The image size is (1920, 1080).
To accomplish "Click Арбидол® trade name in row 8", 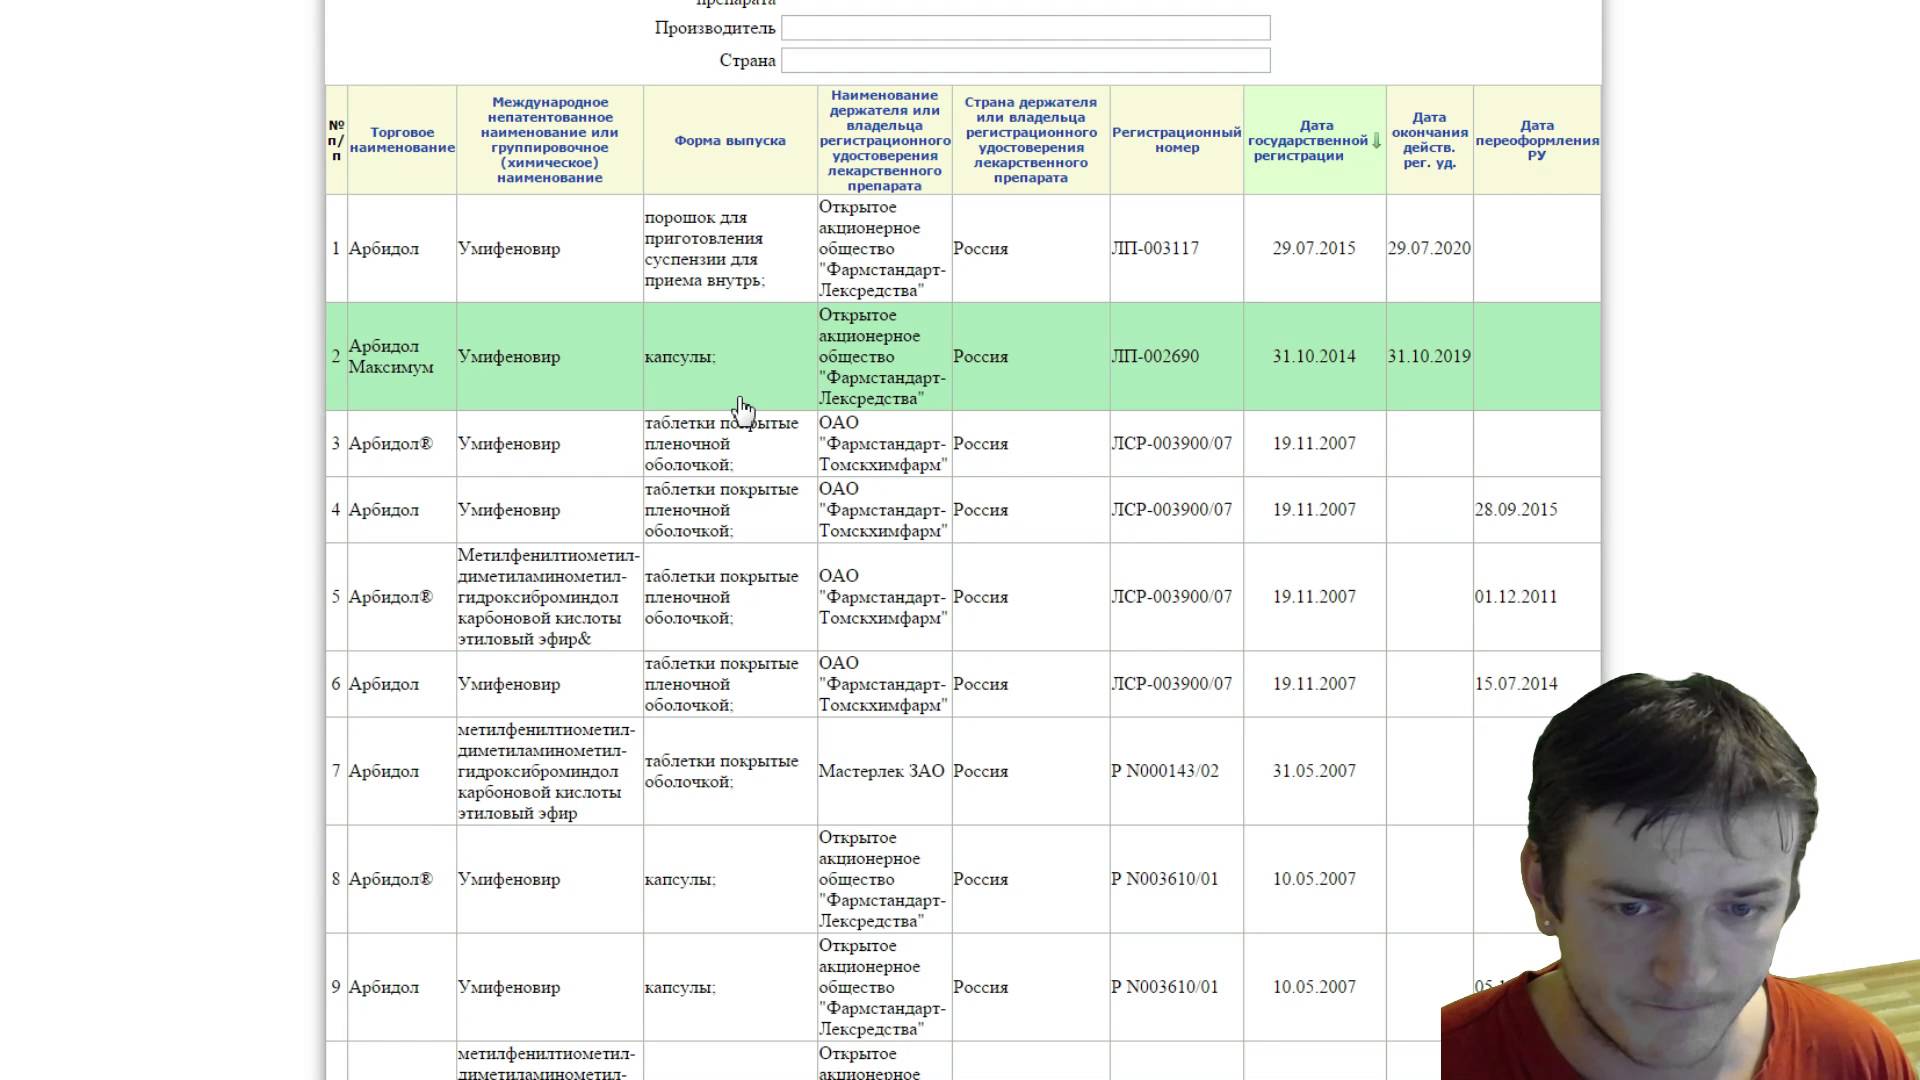I will (391, 879).
